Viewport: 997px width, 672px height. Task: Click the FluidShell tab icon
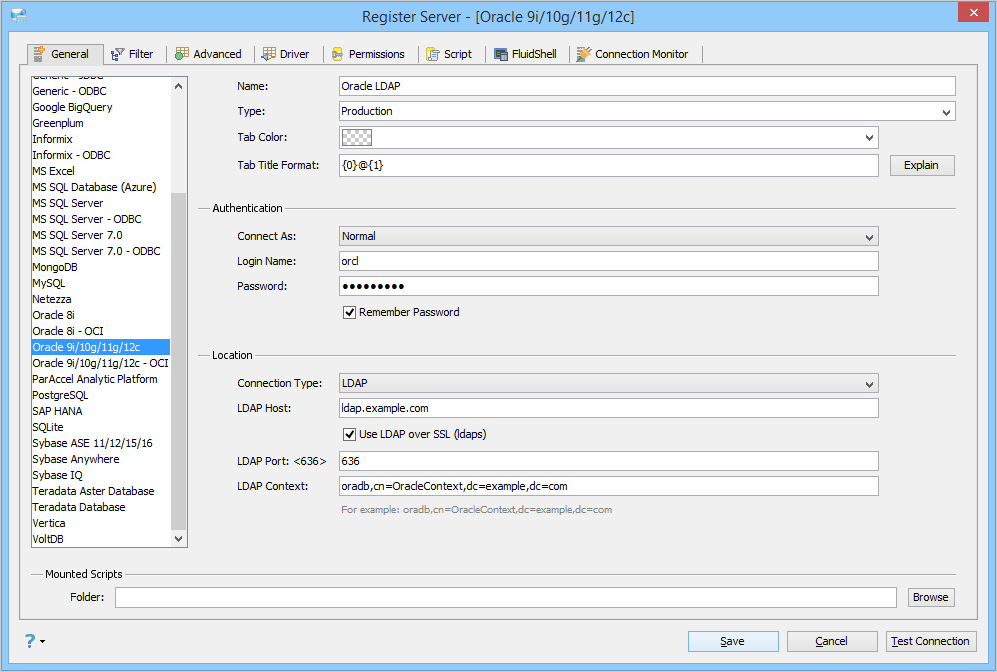pos(501,55)
